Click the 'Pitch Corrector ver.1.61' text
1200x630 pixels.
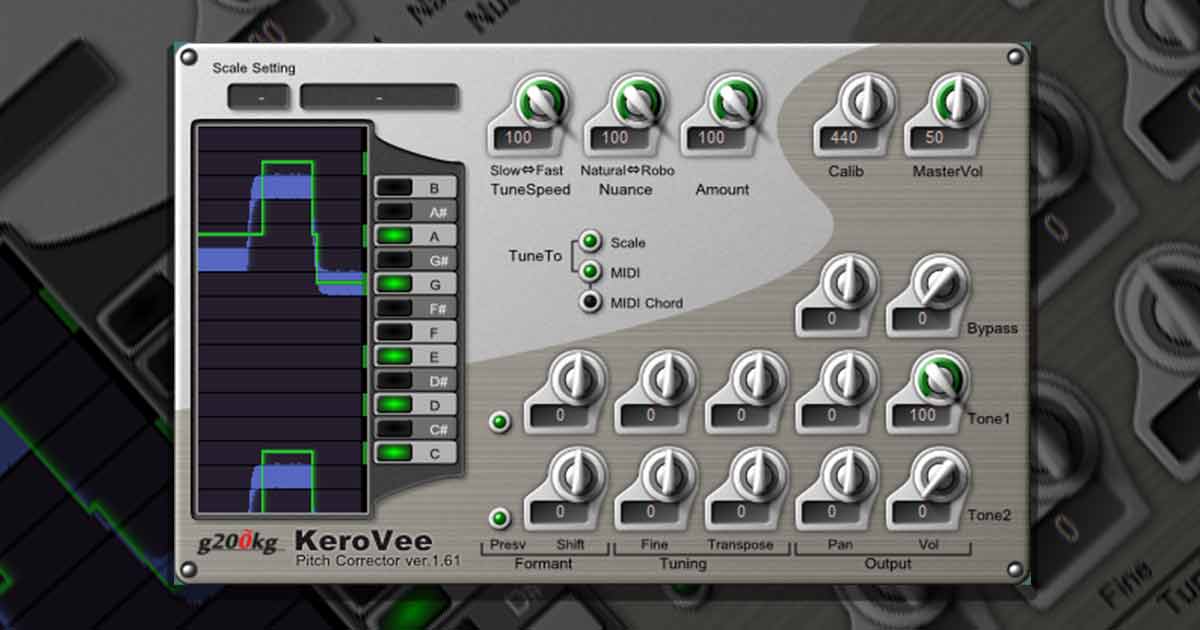click(x=378, y=561)
